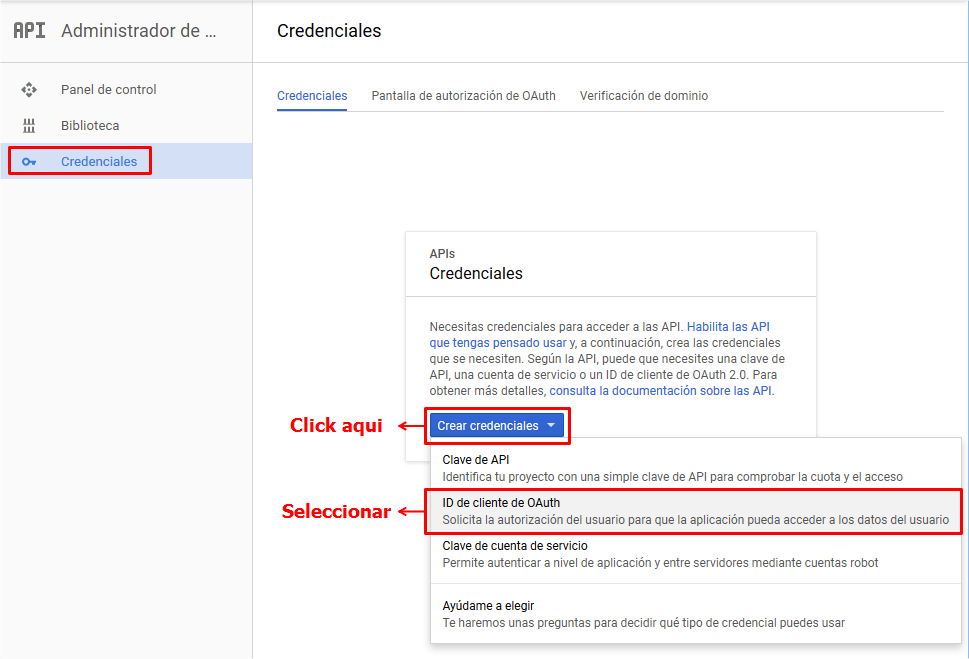Open Panel de control in the sidebar
Screen dimensions: 969x659
coord(108,90)
